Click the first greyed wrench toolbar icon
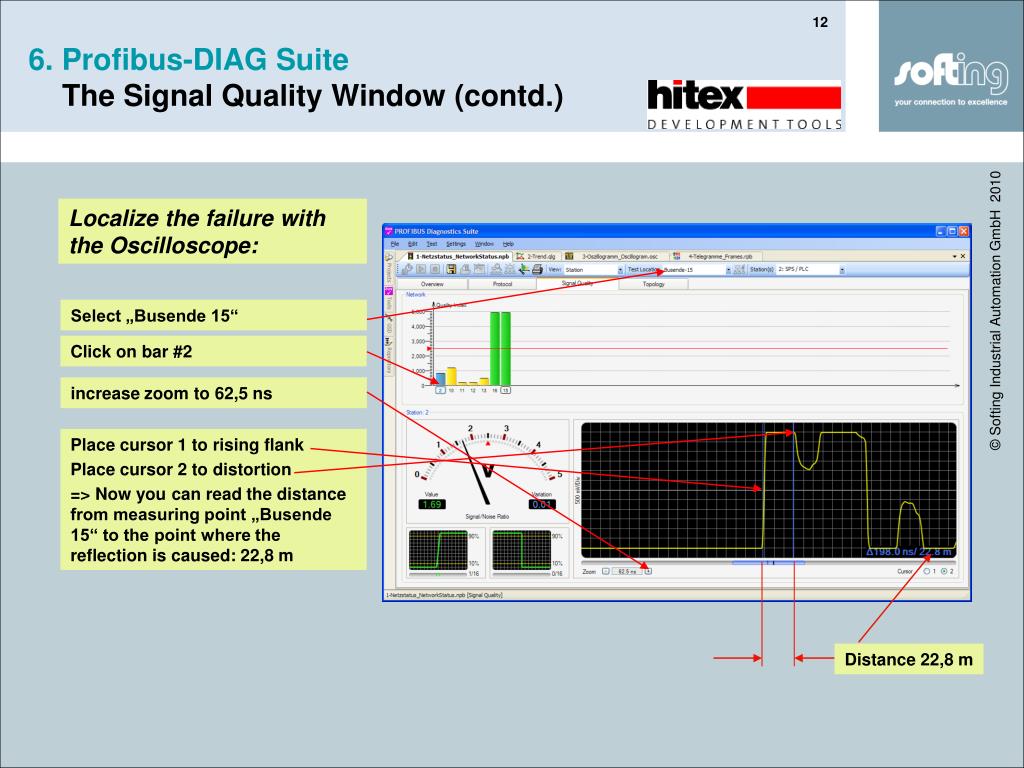The image size is (1024, 768). (x=407, y=269)
